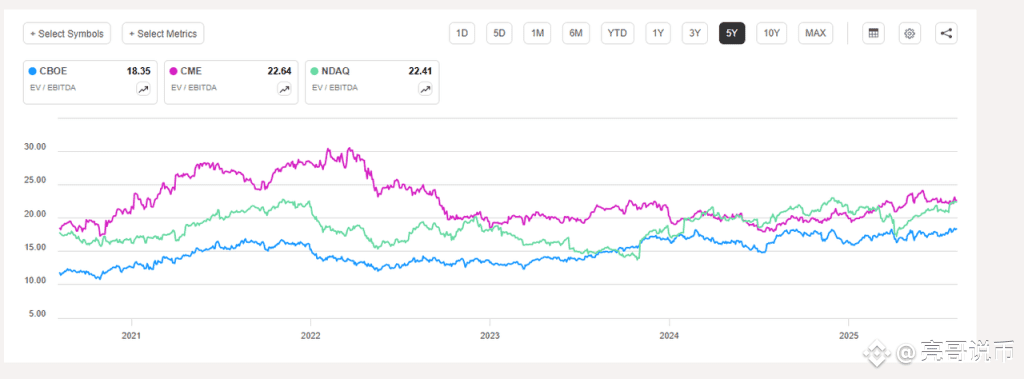This screenshot has width=1024, height=379.
Task: Click the CME ticker label
Action: click(x=191, y=71)
